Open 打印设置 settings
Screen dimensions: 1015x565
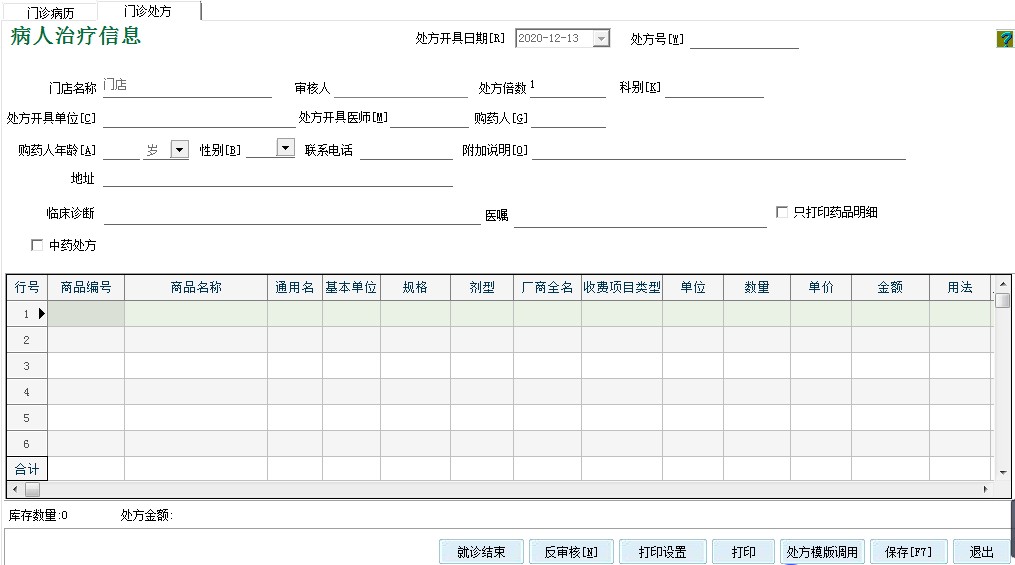pyautogui.click(x=662, y=551)
